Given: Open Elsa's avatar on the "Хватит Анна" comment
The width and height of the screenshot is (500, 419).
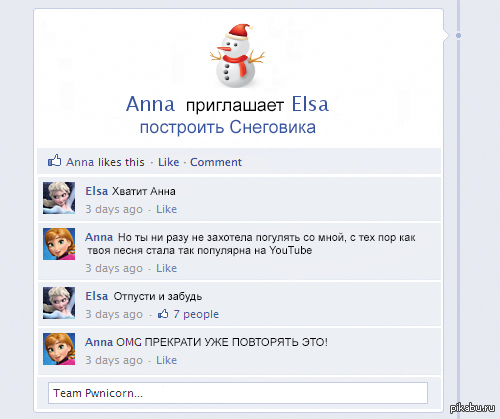Looking at the screenshot, I should click(x=59, y=198).
